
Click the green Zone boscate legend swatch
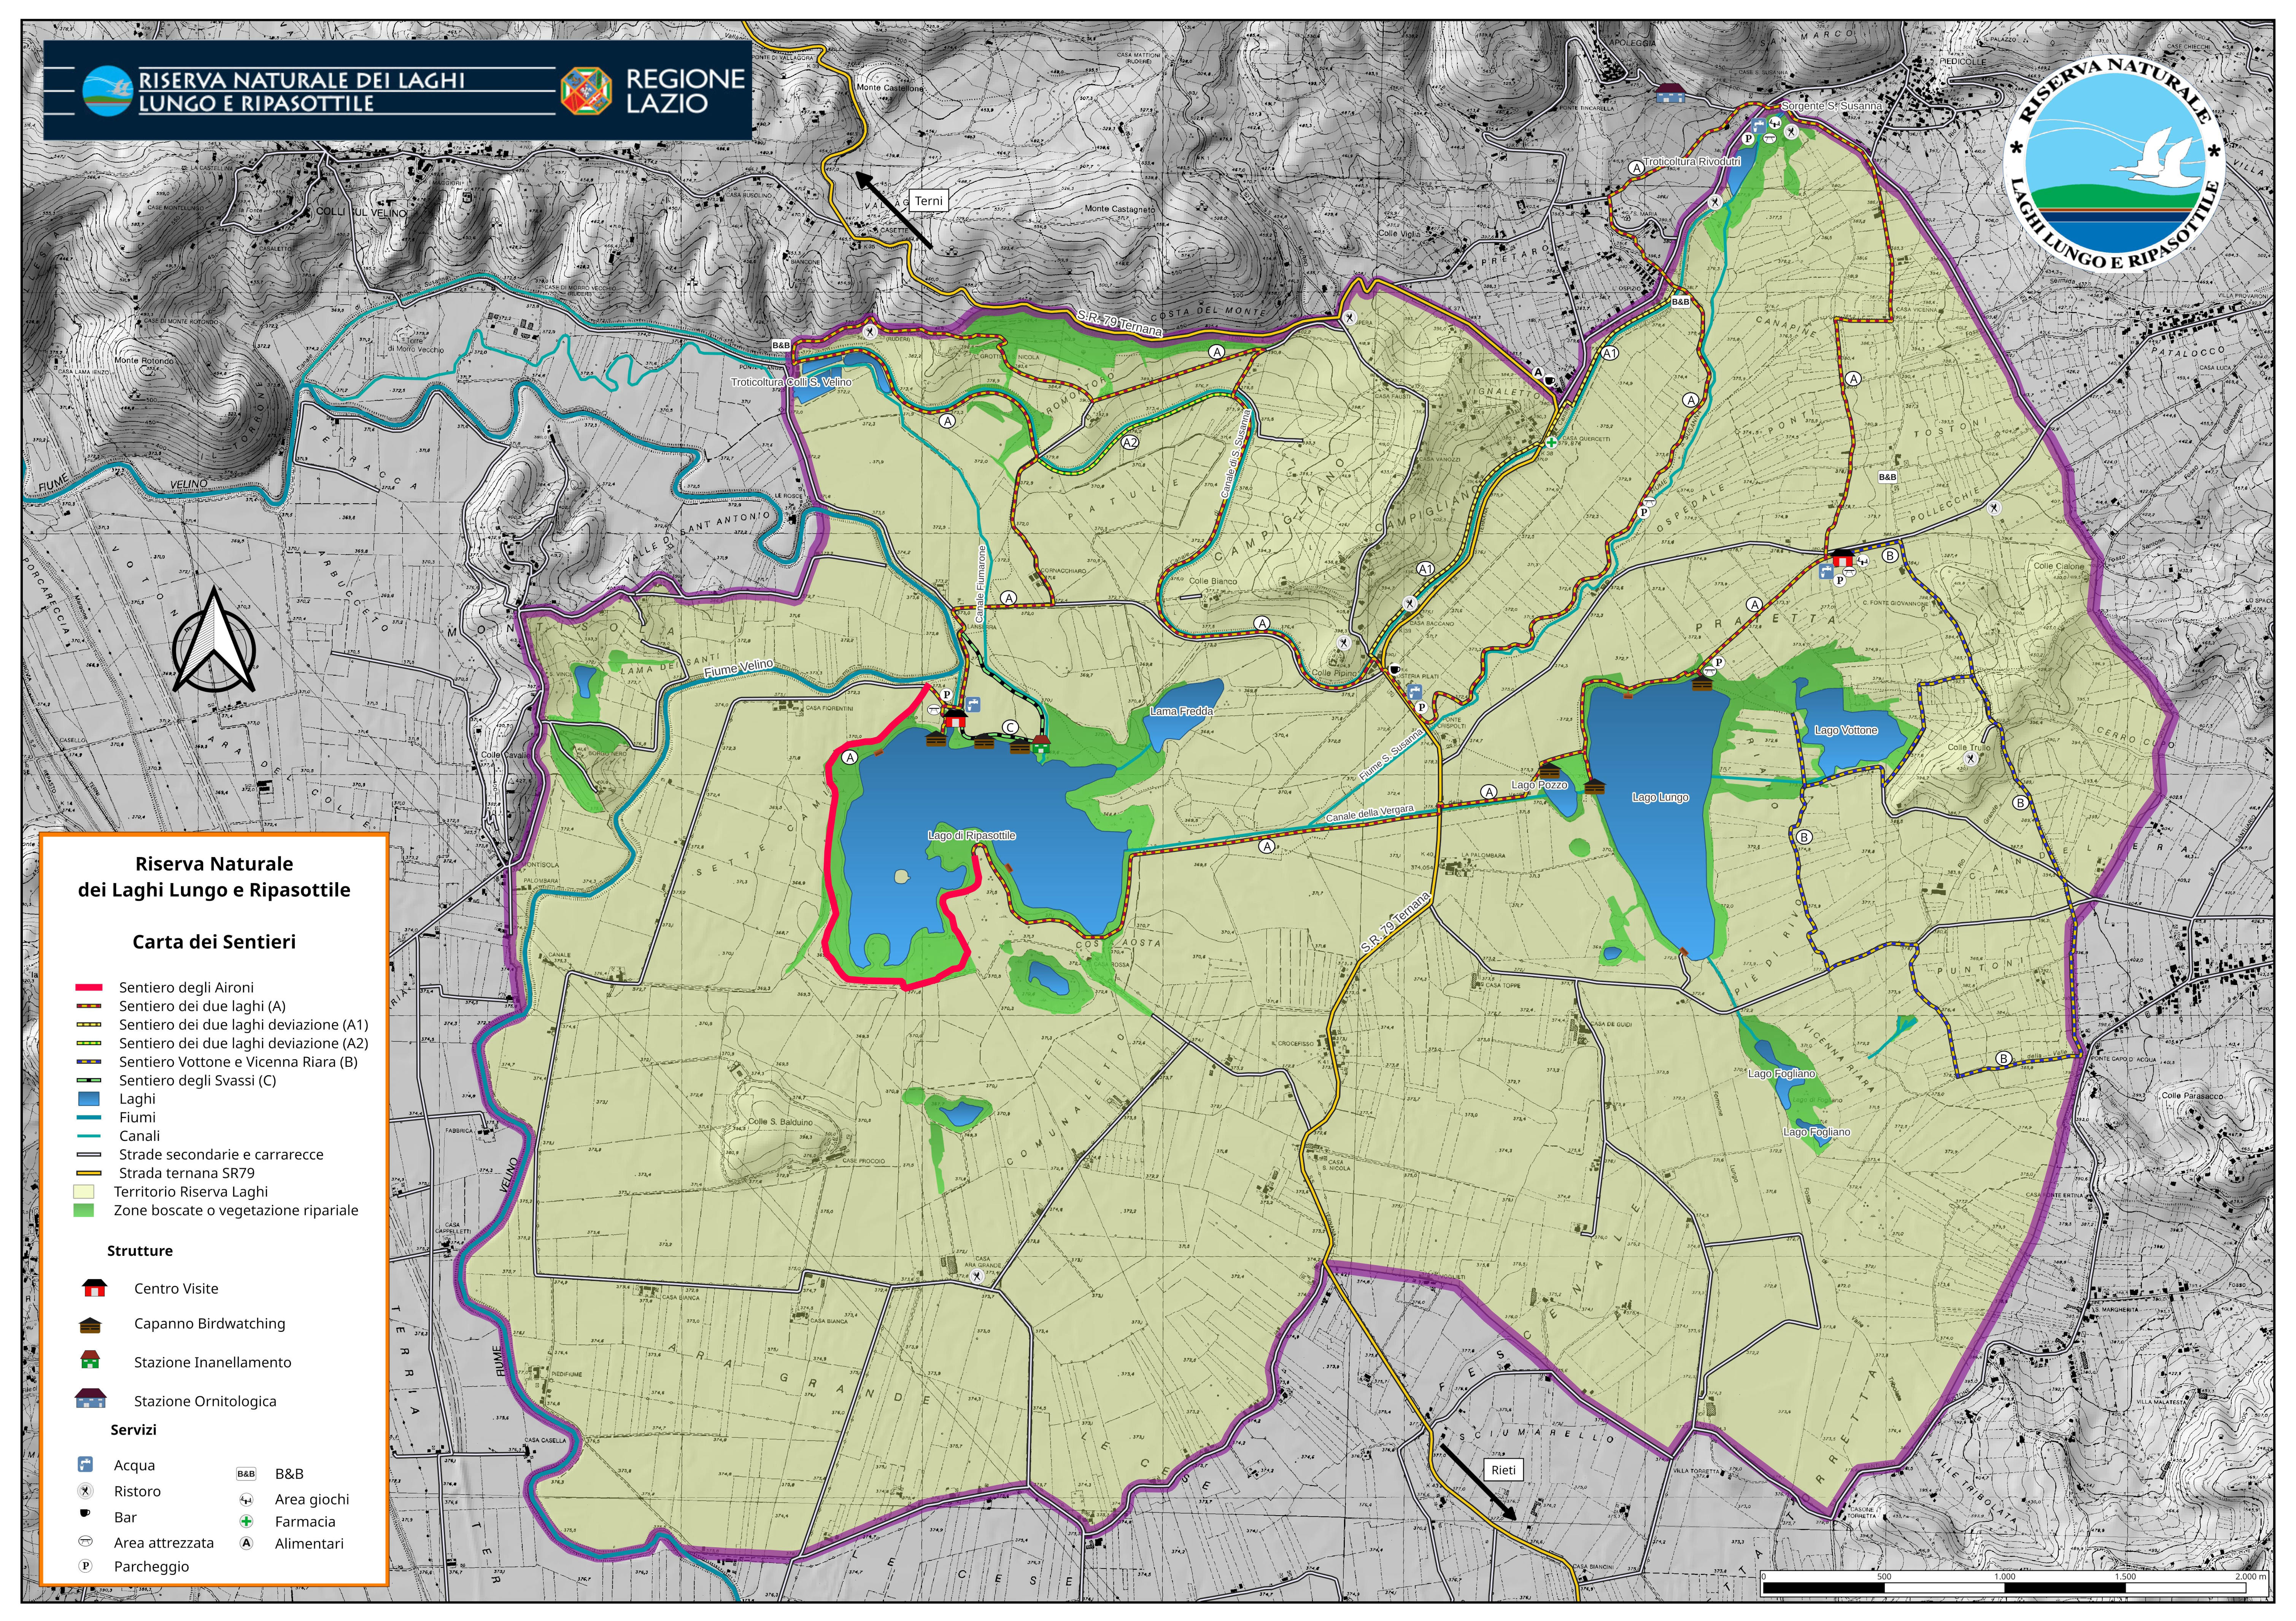84,1210
